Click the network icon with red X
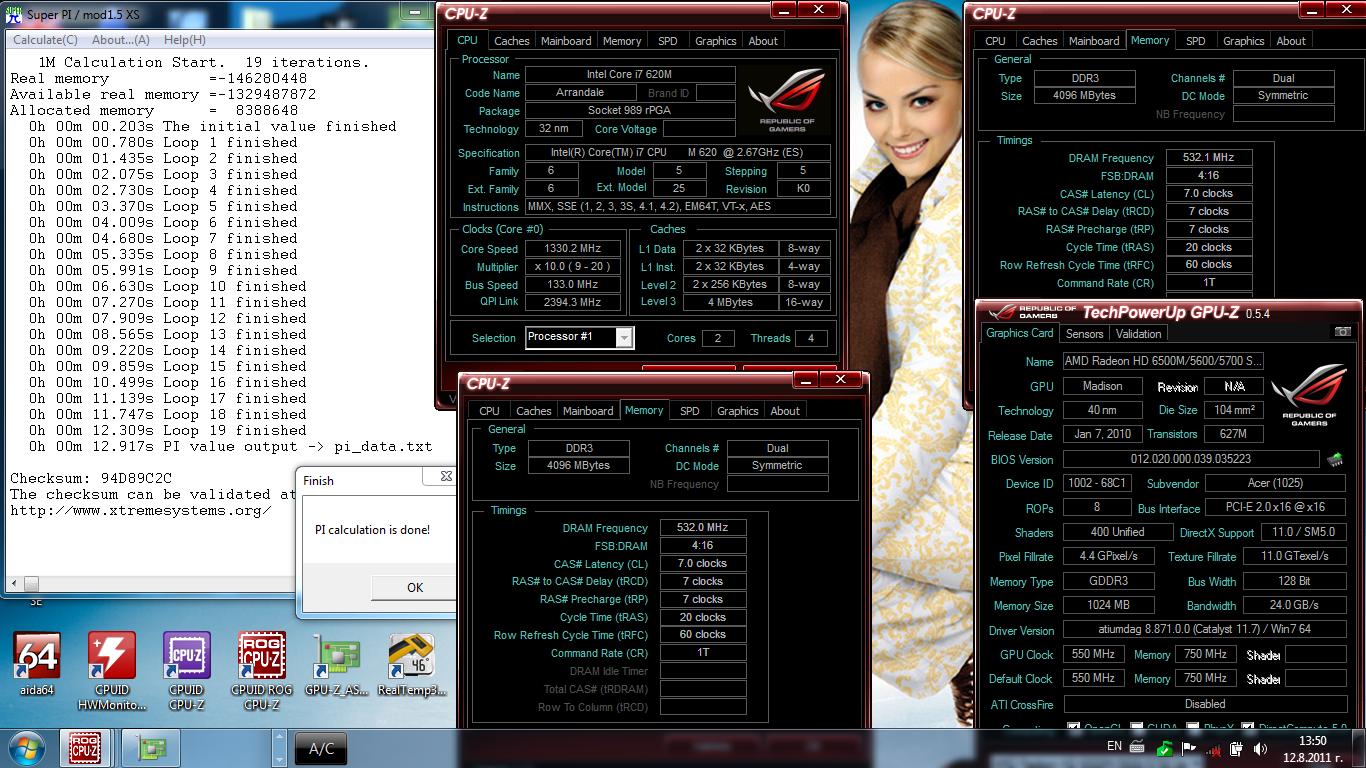The image size is (1366, 768). click(1213, 749)
